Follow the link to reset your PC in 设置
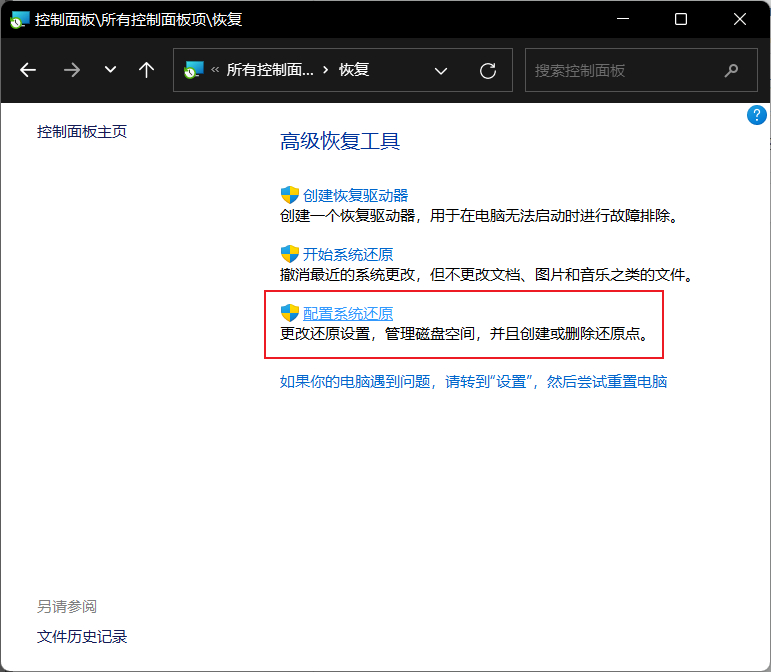Screen dimensions: 771x672 pos(473,381)
